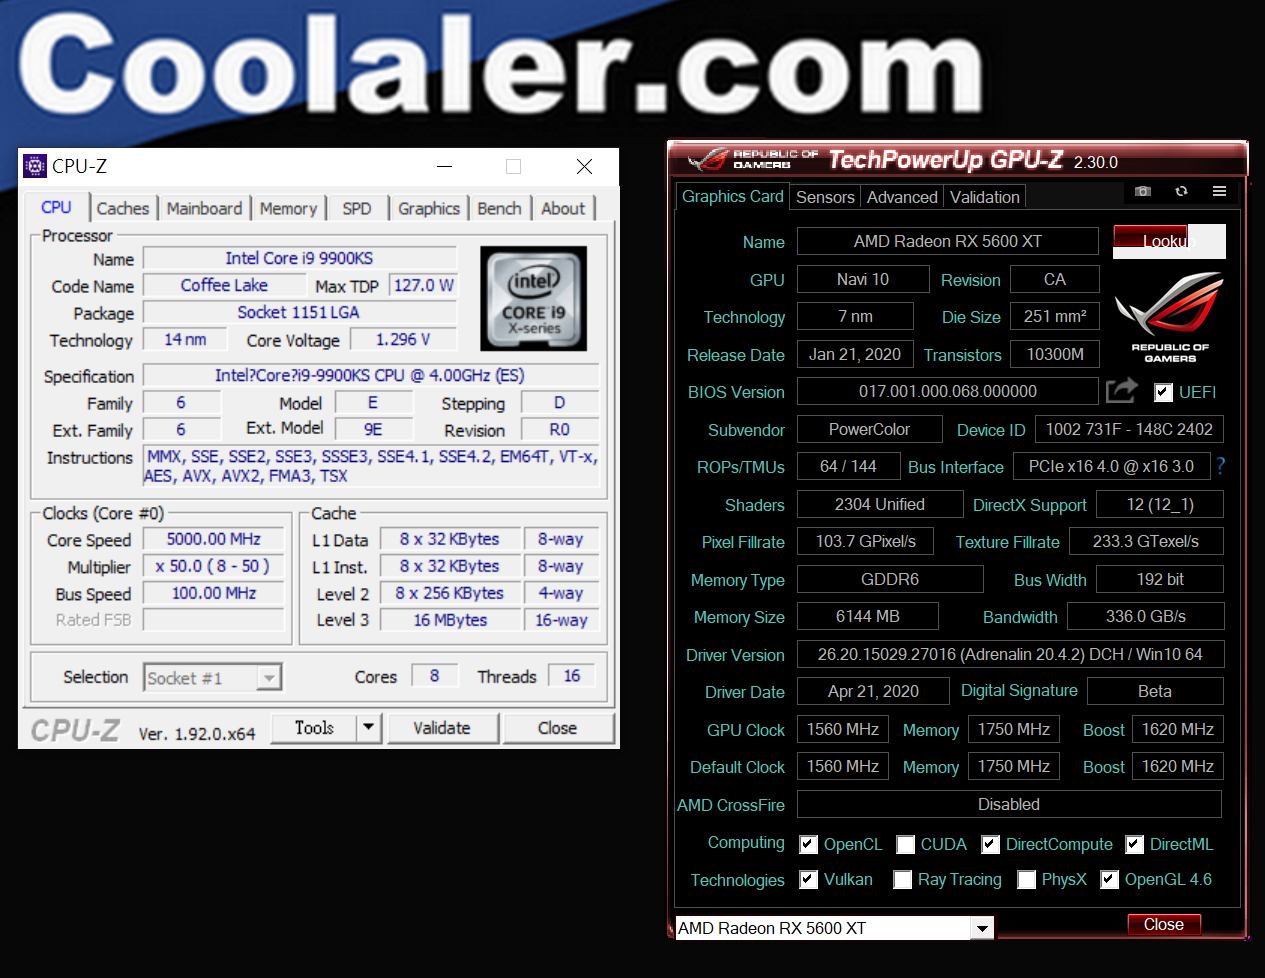Open the Socket #1 selection dropdown
Viewport: 1265px width, 978px height.
click(213, 678)
